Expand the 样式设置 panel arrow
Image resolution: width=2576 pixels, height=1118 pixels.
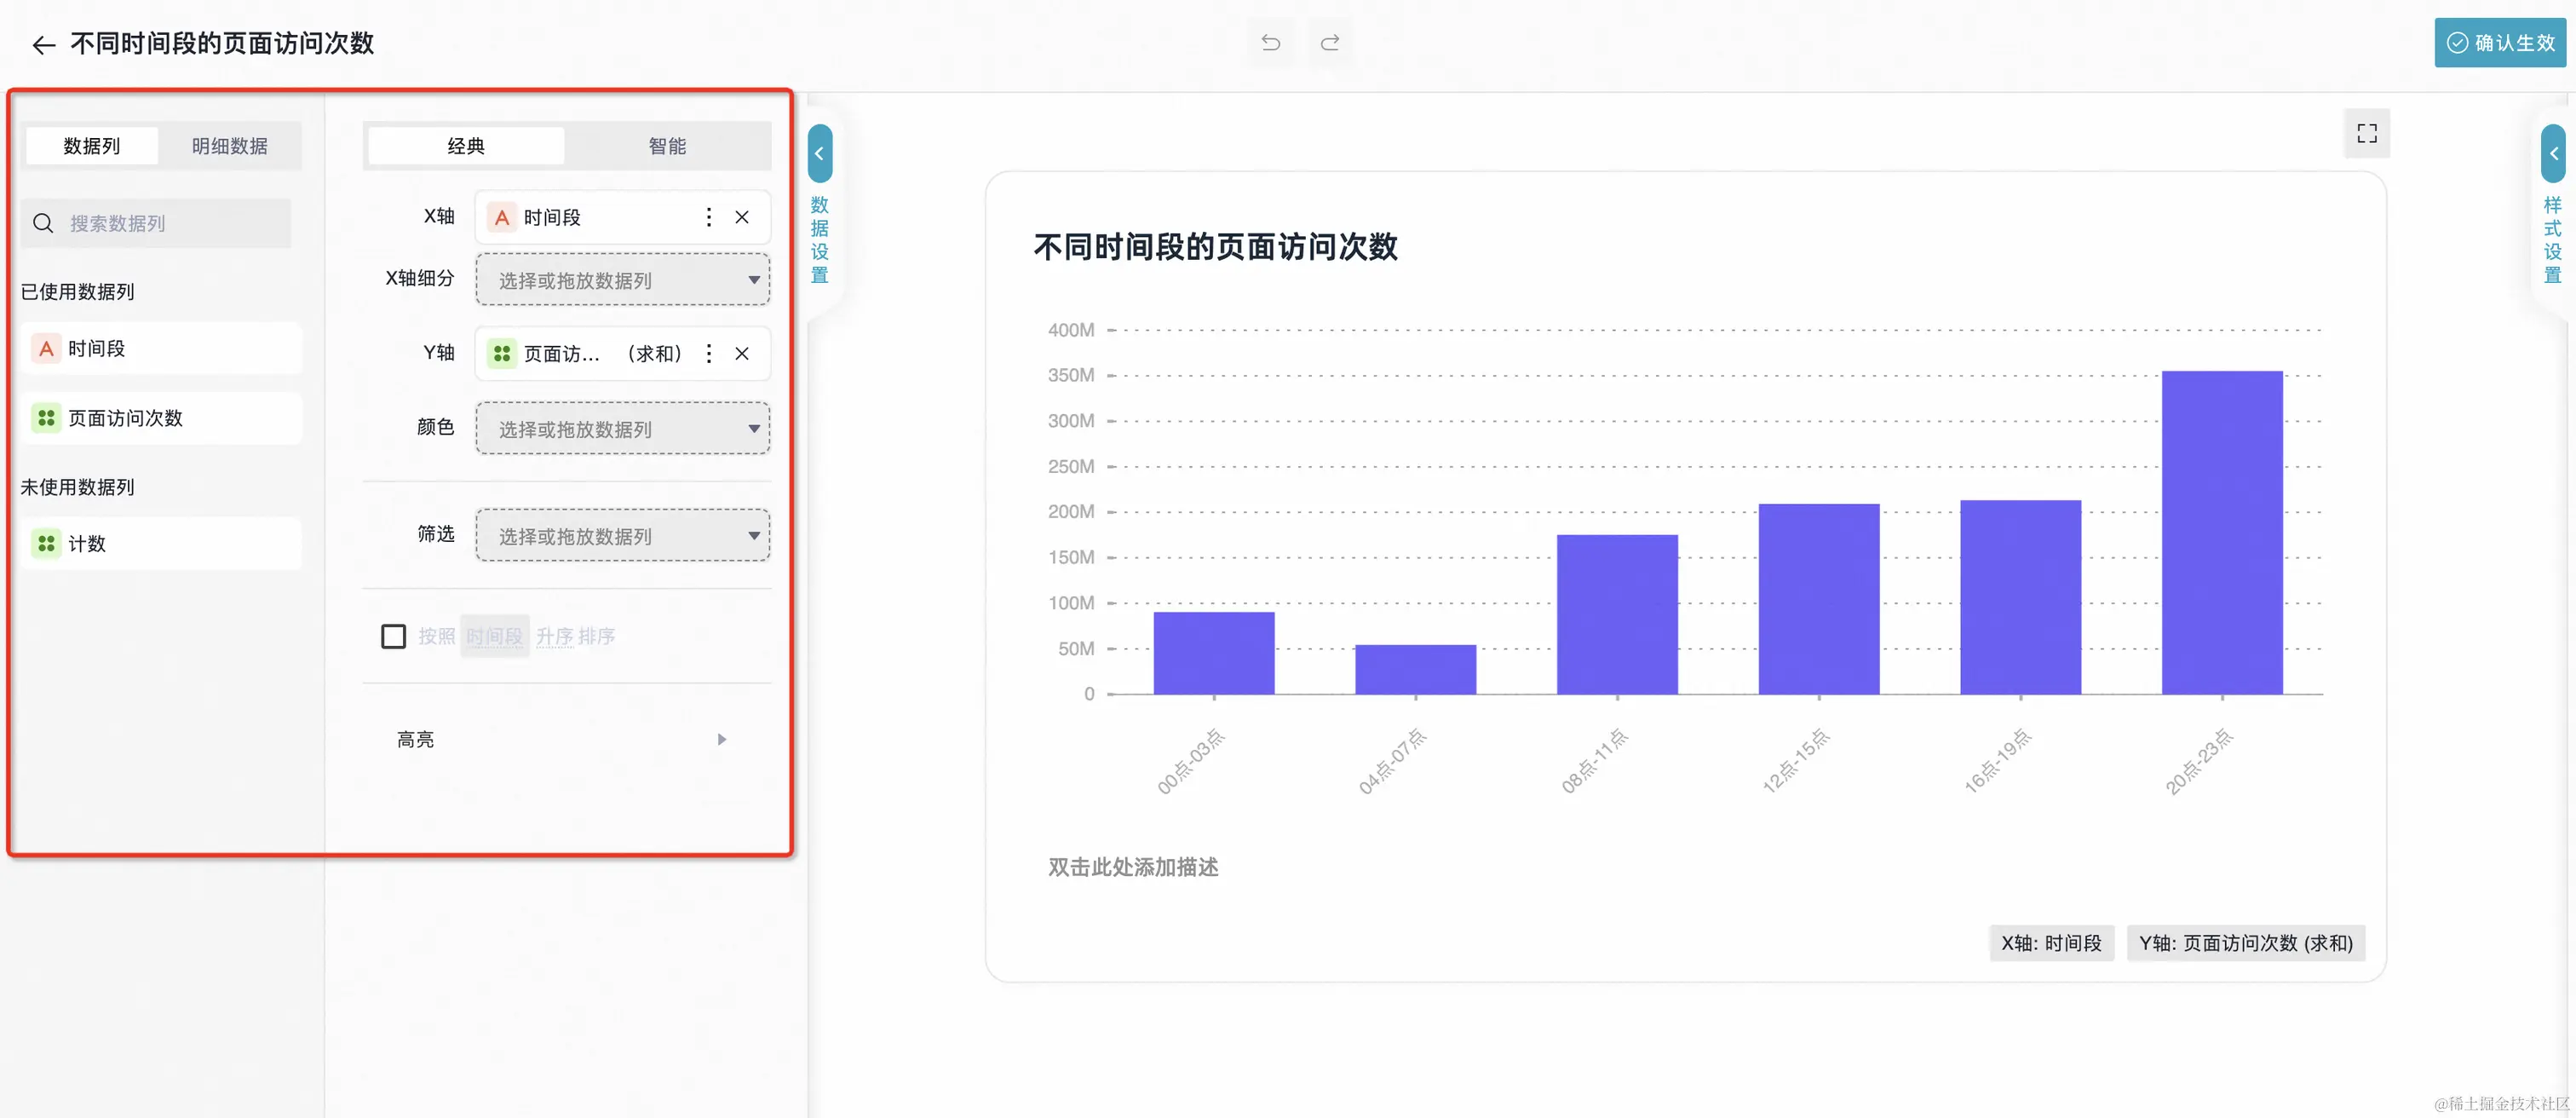pos(2553,154)
